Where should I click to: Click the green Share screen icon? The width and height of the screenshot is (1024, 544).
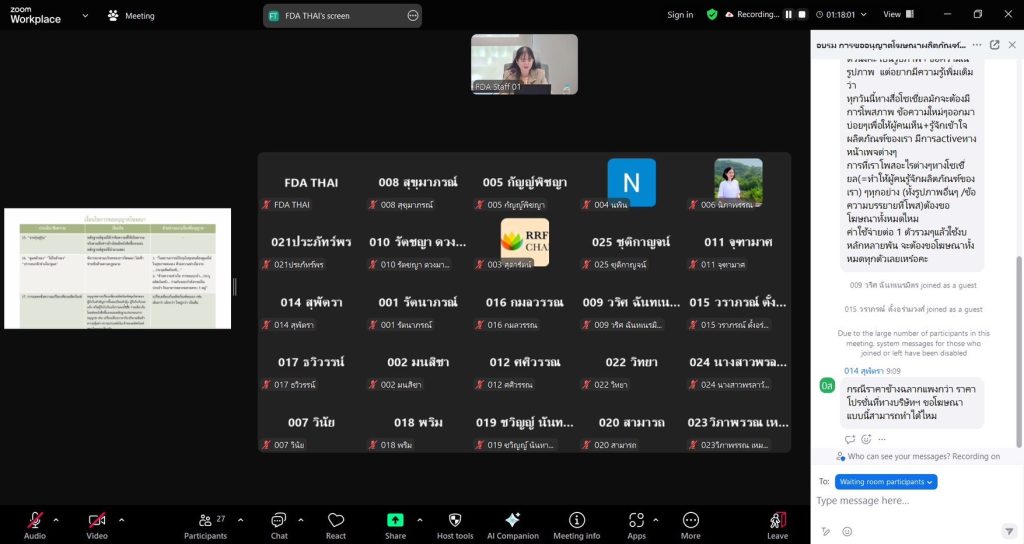point(395,521)
